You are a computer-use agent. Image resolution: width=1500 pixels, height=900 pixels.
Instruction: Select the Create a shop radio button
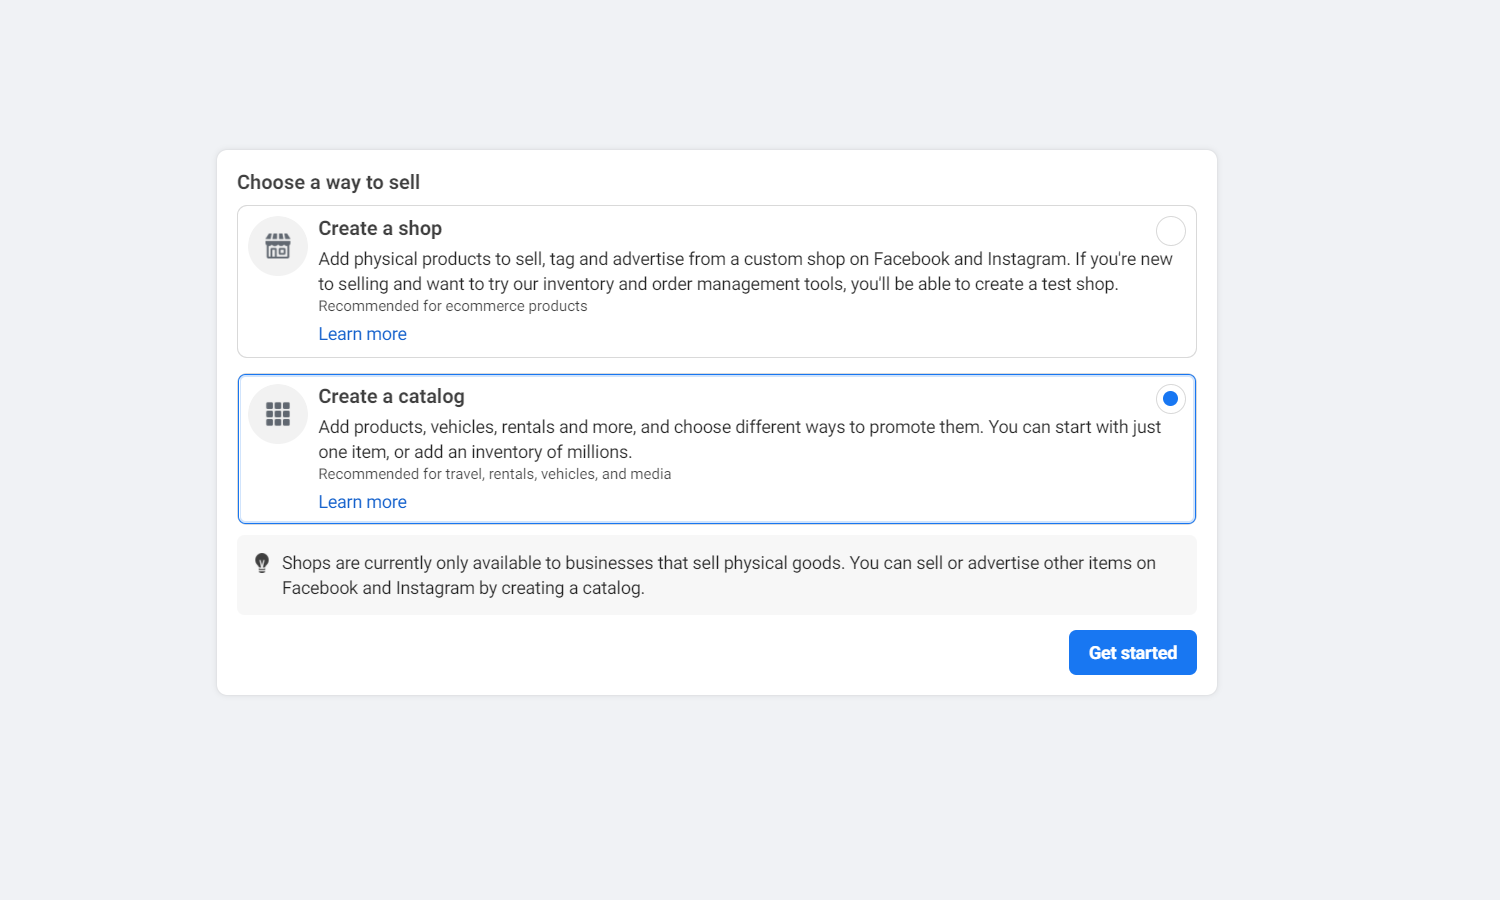(1170, 231)
